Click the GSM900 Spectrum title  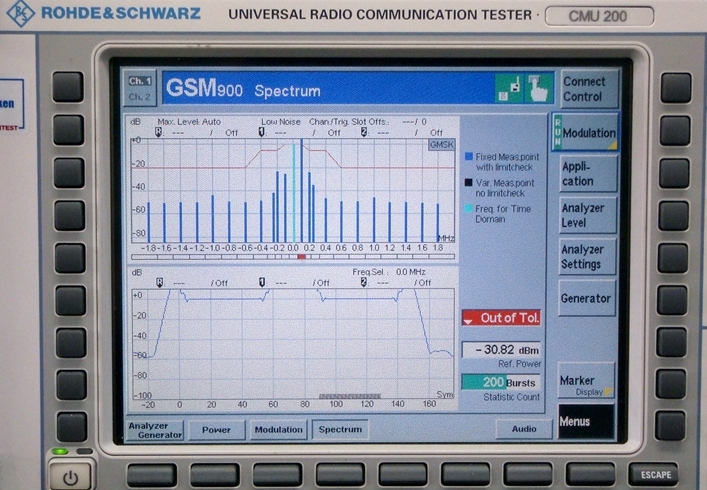click(x=243, y=88)
